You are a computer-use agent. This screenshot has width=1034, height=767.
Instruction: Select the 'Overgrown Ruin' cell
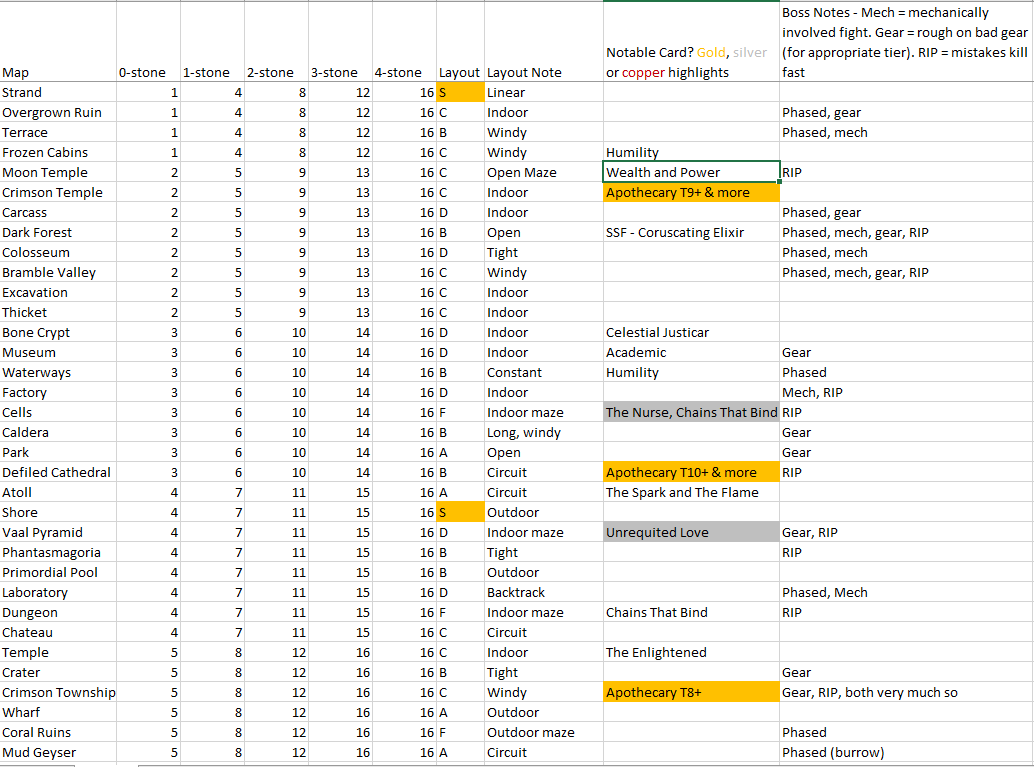58,112
